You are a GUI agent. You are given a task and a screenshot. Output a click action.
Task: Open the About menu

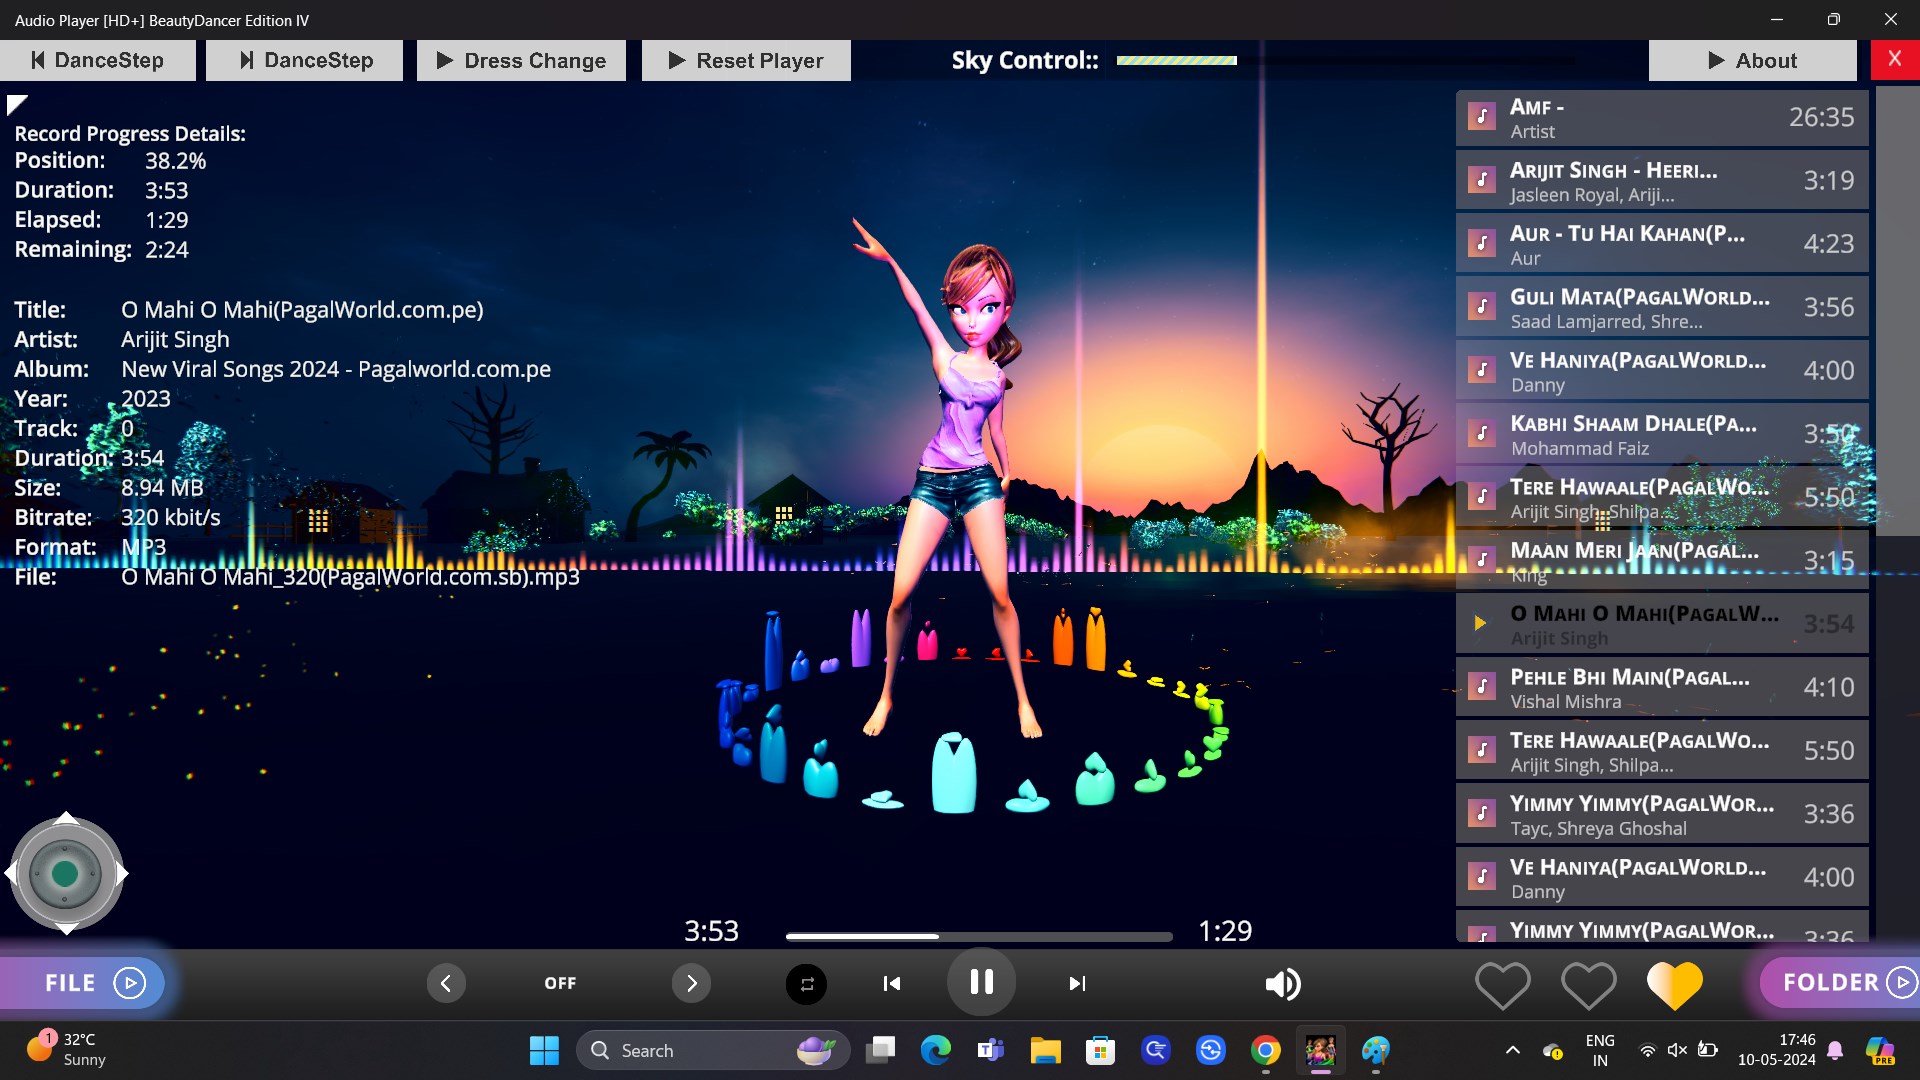coord(1752,60)
